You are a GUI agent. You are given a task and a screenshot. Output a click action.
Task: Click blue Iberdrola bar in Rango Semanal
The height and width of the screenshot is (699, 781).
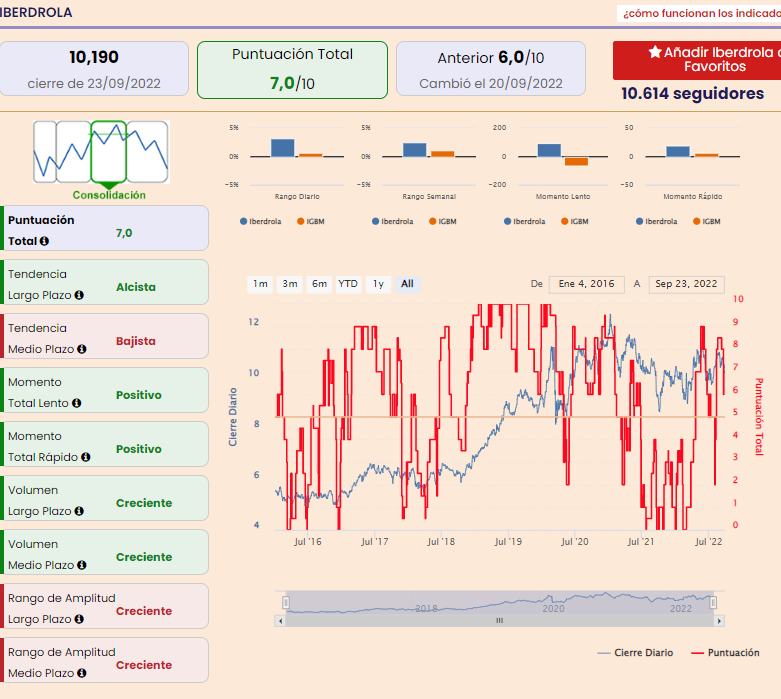click(414, 150)
